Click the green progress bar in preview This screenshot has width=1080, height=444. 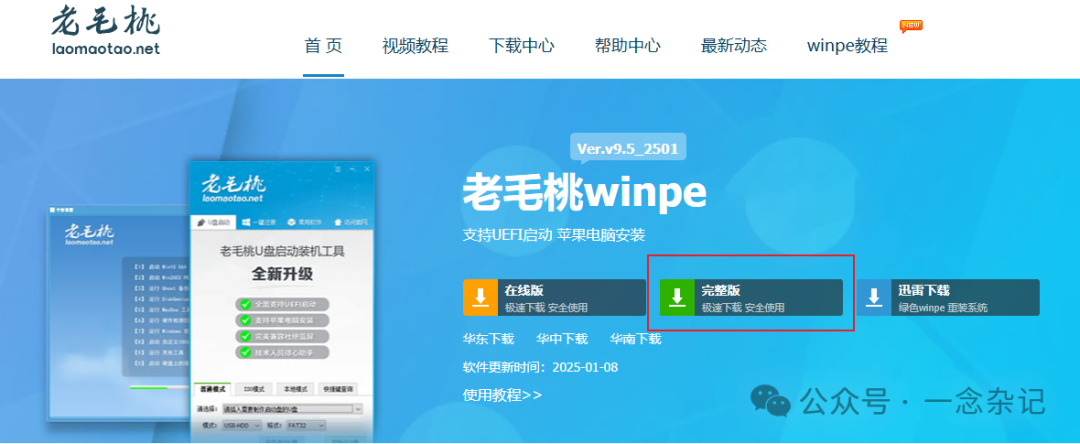pos(148,388)
